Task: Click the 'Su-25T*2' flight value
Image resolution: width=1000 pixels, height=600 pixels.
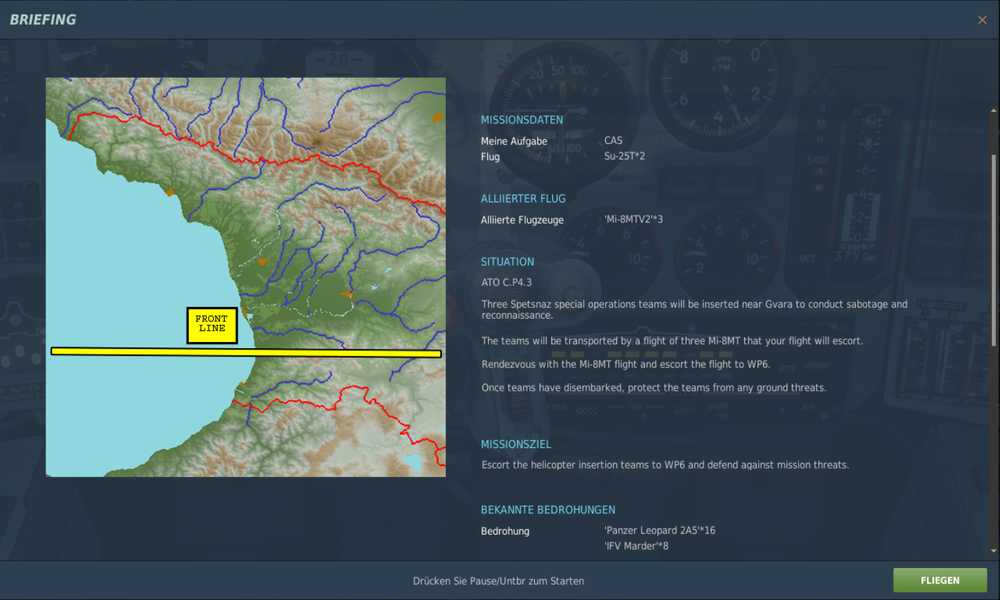Action: tap(624, 156)
